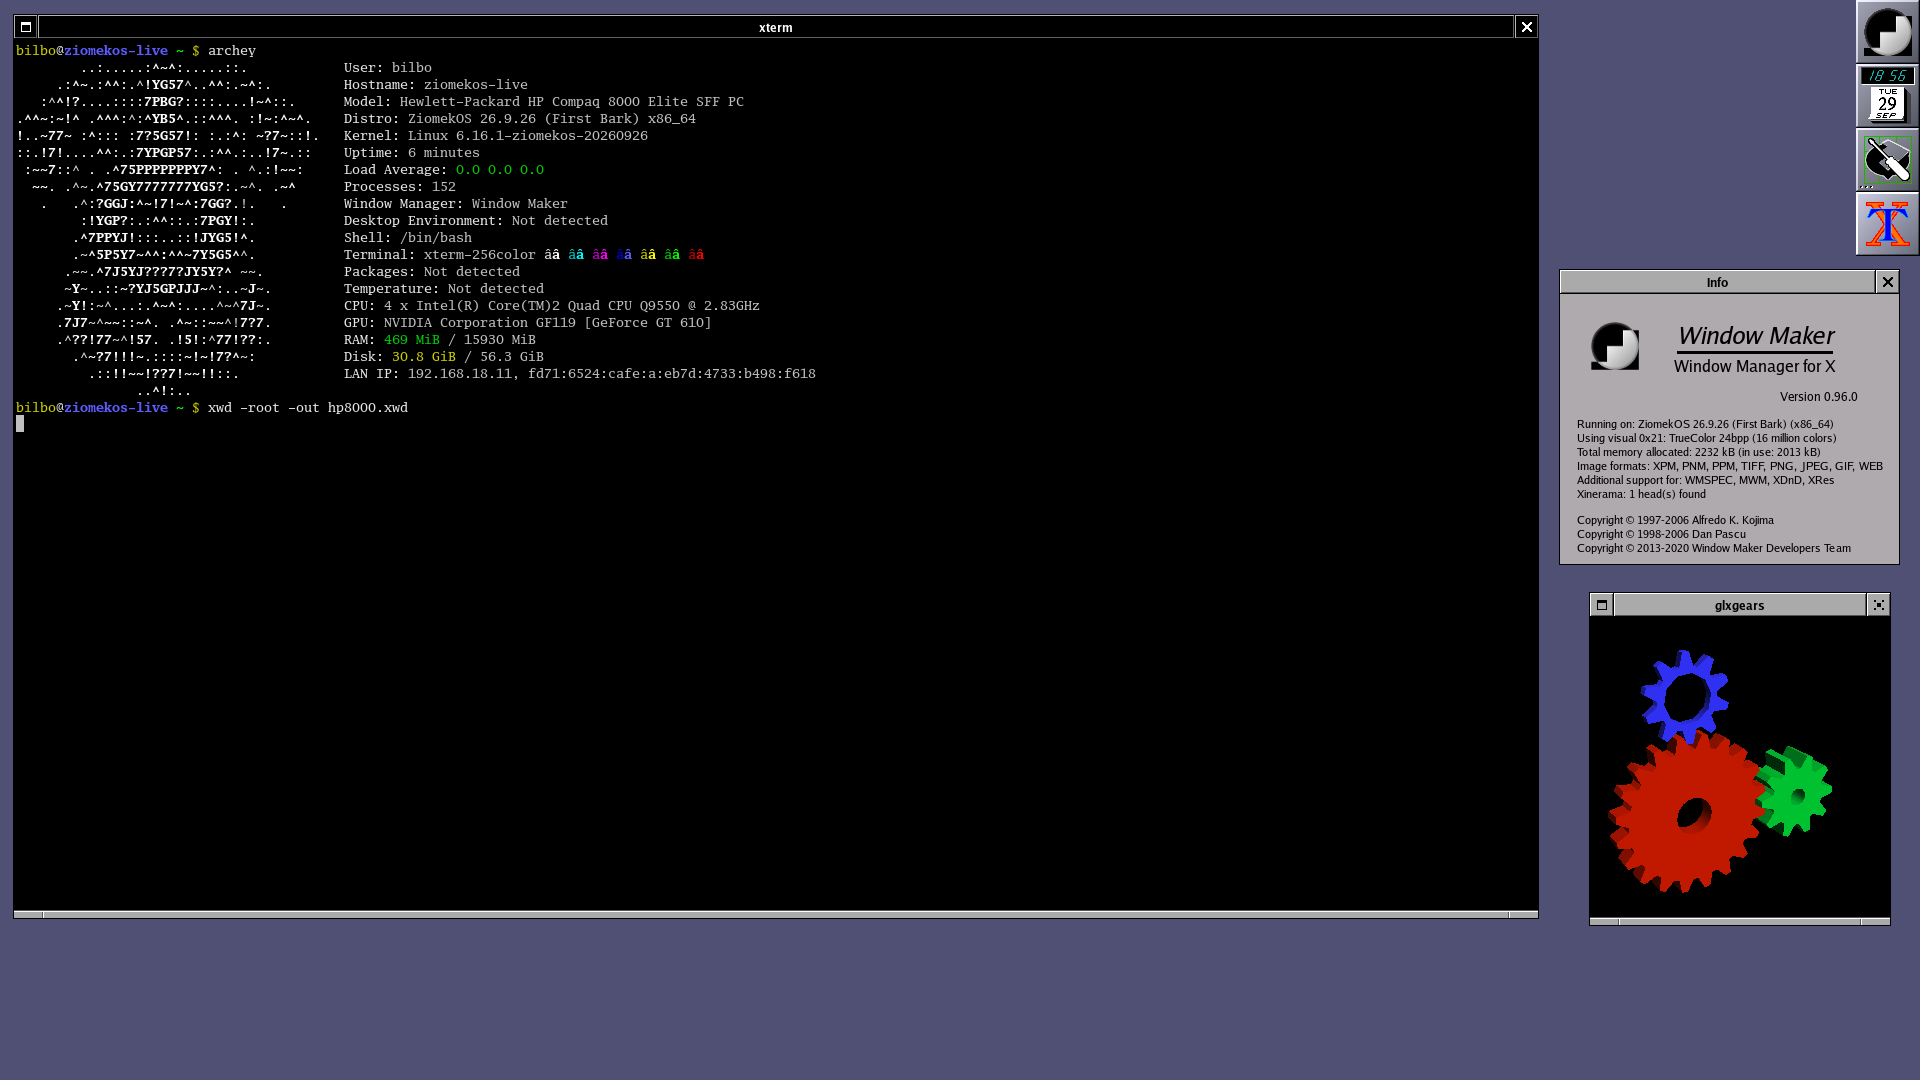Click the 'xwd -root -out hp8000.xwd' command
The width and height of the screenshot is (1920, 1080).
pos(308,408)
